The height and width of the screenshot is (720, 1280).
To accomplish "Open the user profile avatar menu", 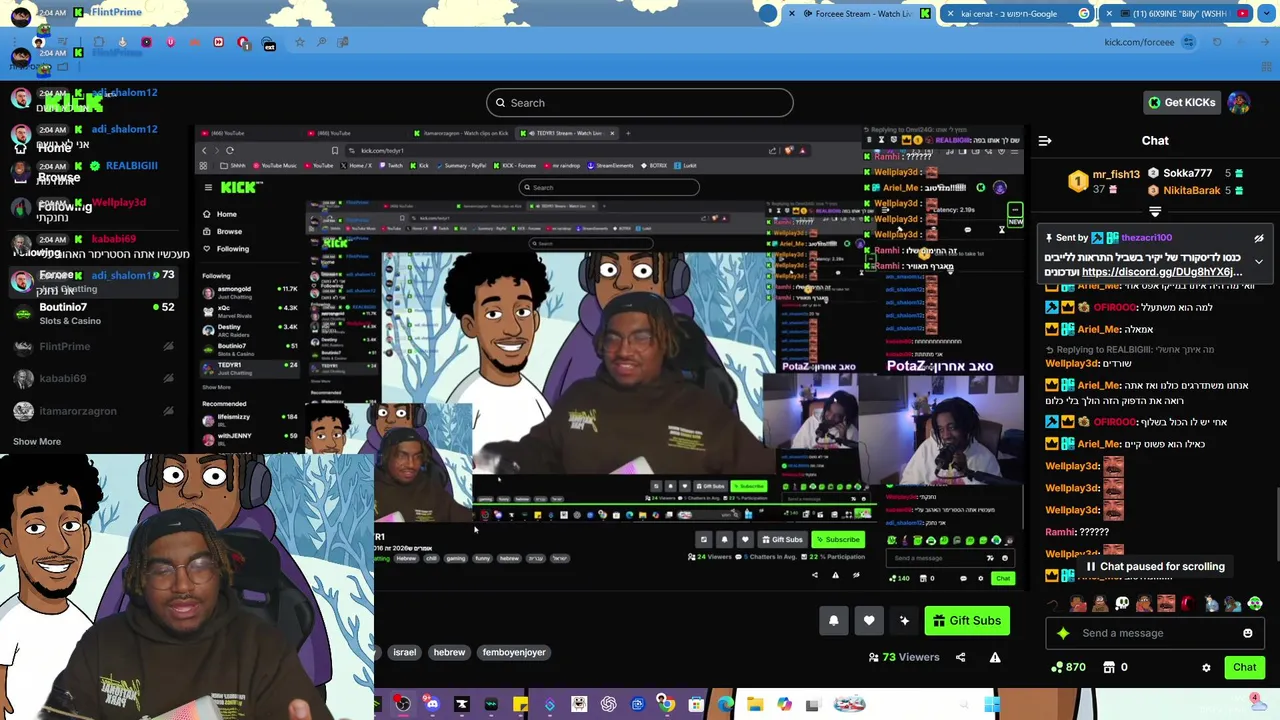I will 1239,102.
